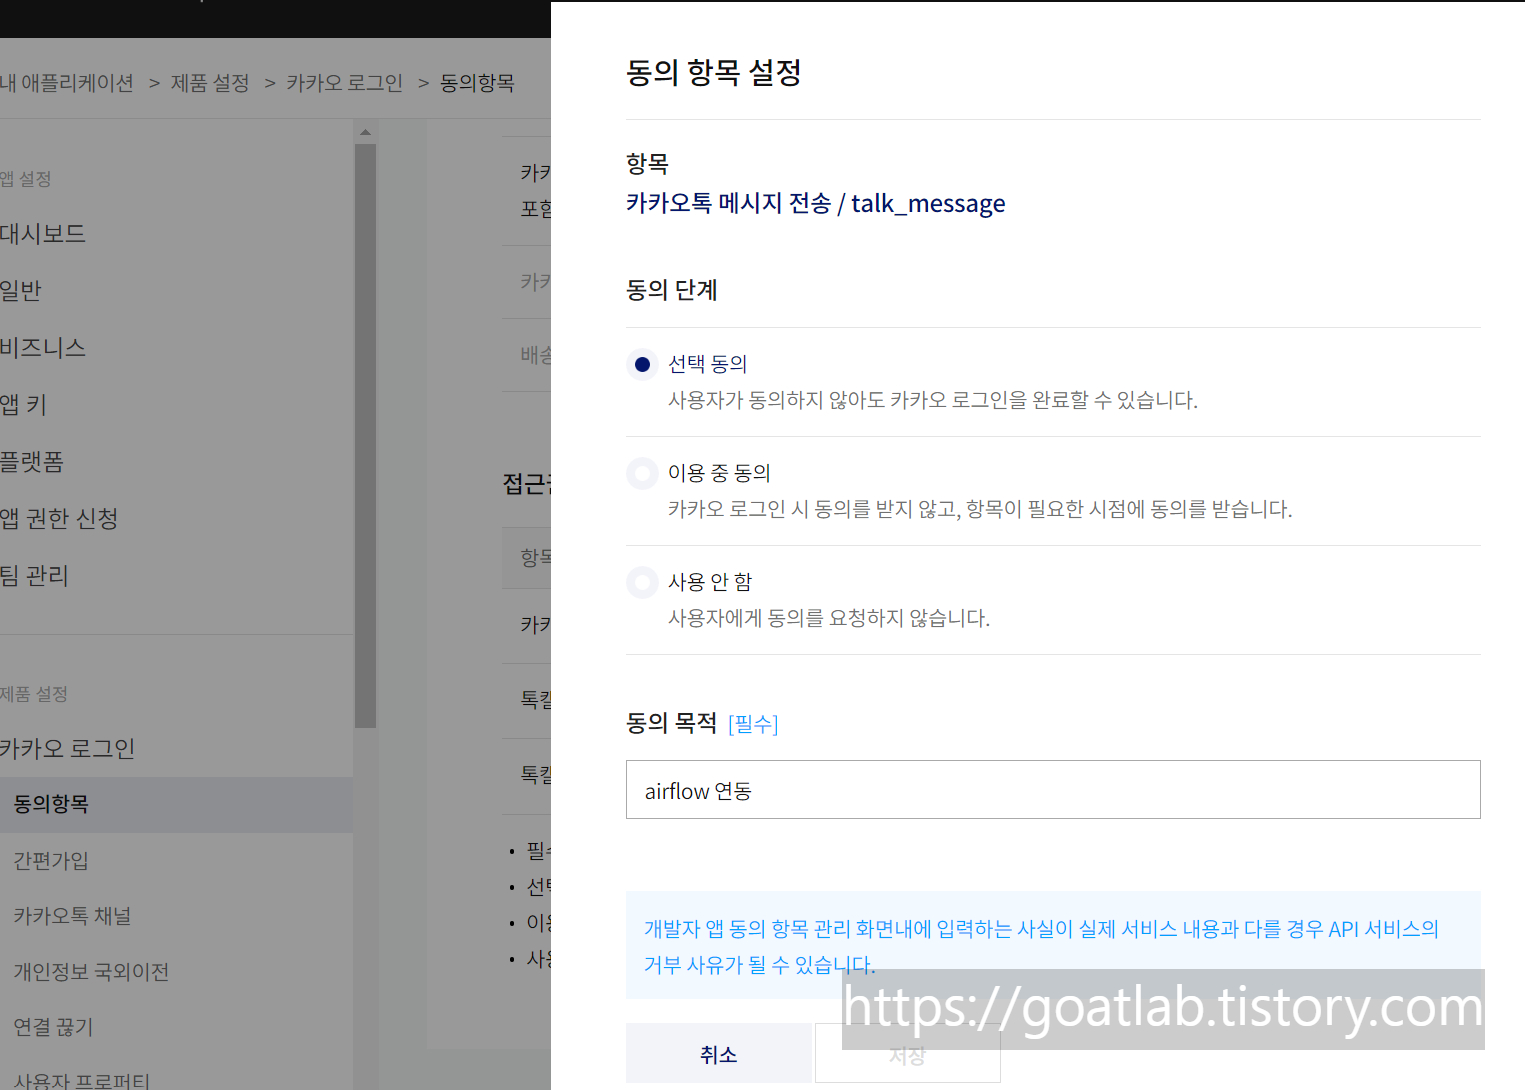Click the [필수] label
1525x1090 pixels.
(x=753, y=724)
